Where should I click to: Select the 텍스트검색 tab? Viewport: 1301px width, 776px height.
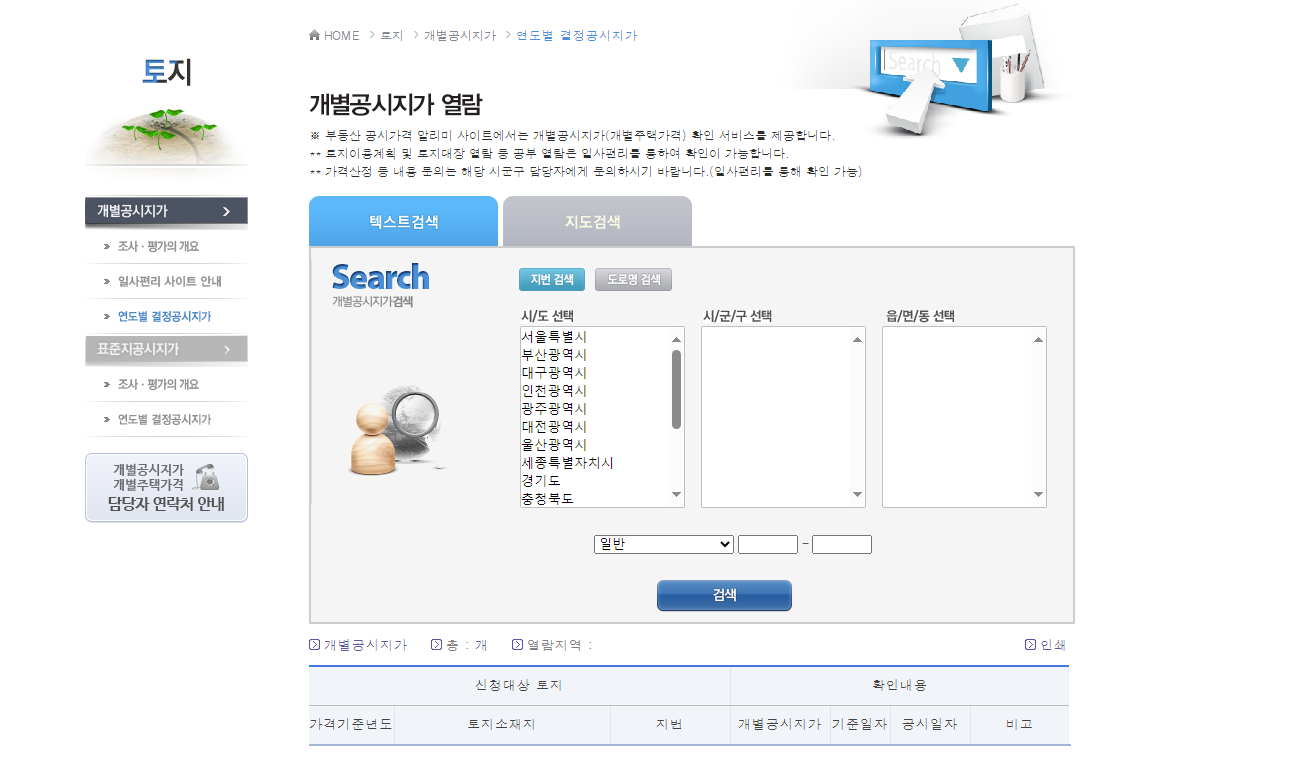click(x=403, y=221)
